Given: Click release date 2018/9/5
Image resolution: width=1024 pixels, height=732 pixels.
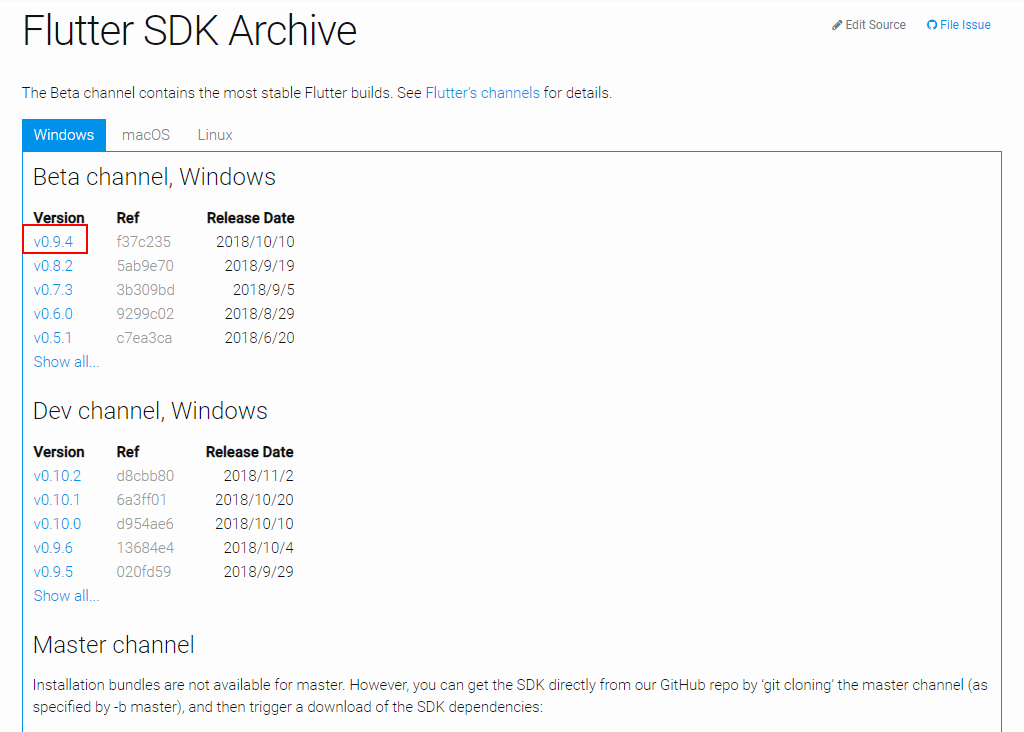Looking at the screenshot, I should pyautogui.click(x=264, y=290).
